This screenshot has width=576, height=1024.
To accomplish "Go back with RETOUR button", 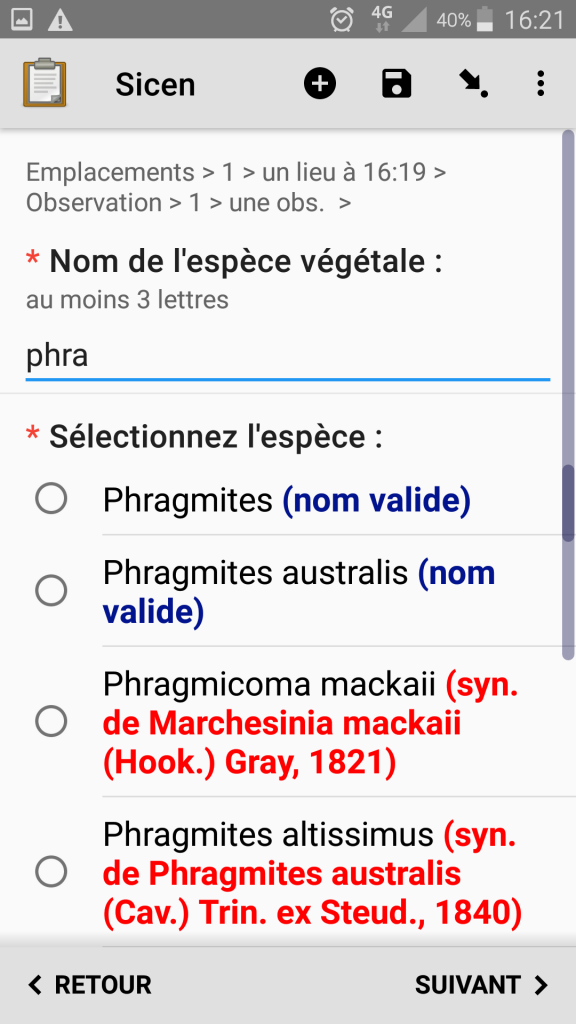I will [x=90, y=985].
